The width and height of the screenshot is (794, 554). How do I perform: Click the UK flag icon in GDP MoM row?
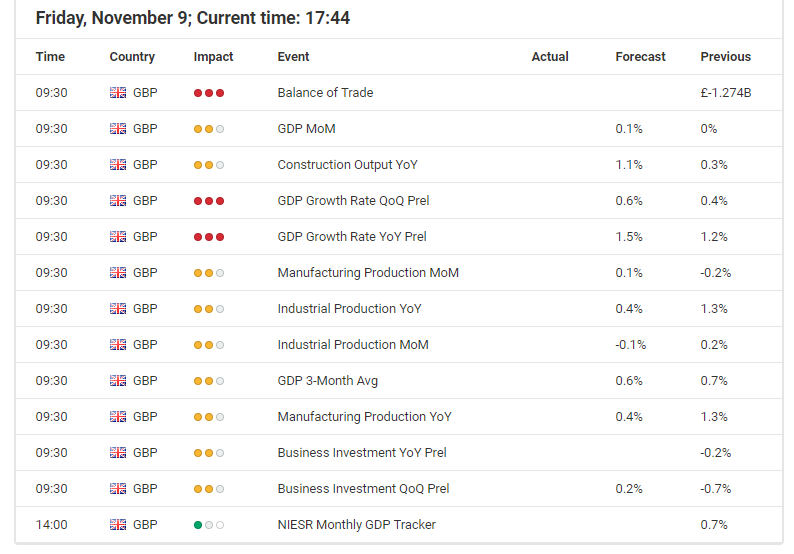pyautogui.click(x=118, y=129)
